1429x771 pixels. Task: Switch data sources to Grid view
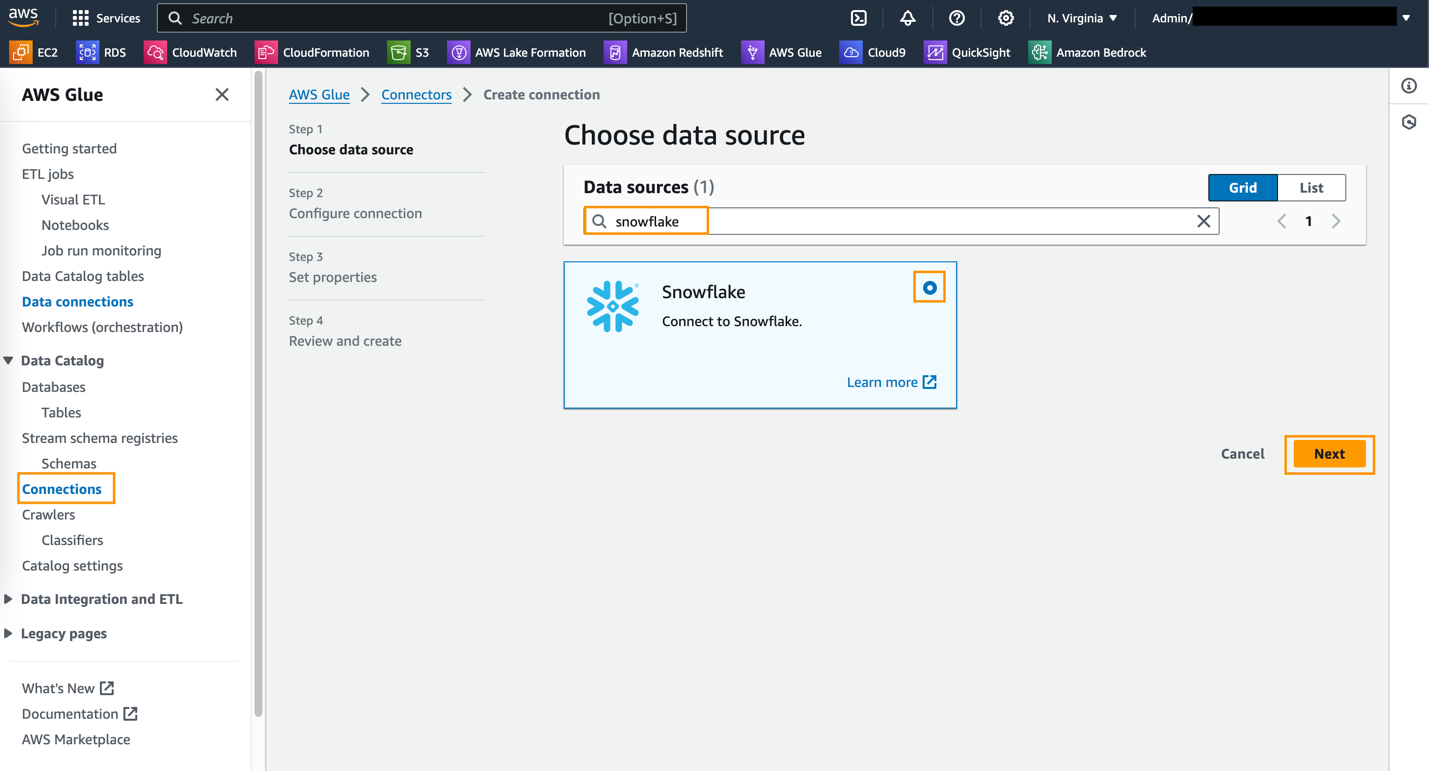click(1243, 188)
